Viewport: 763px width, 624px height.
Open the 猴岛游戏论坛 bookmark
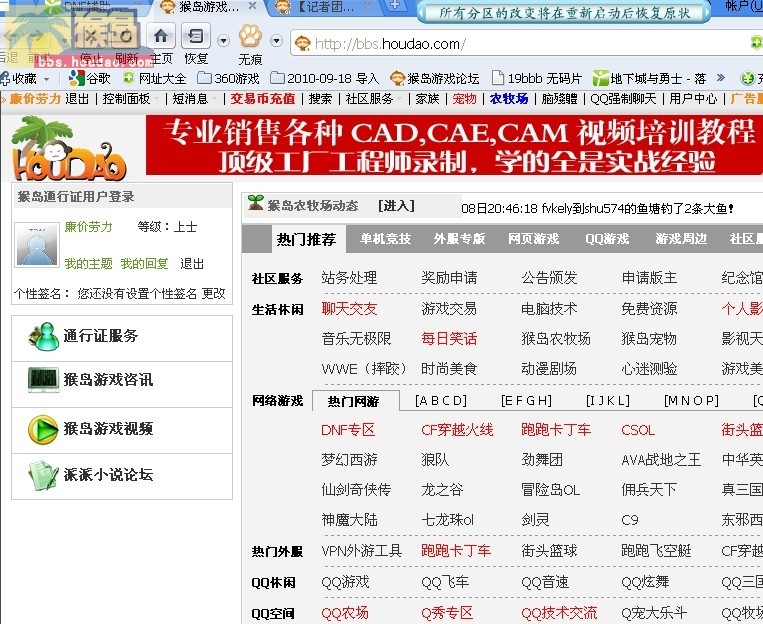point(435,78)
